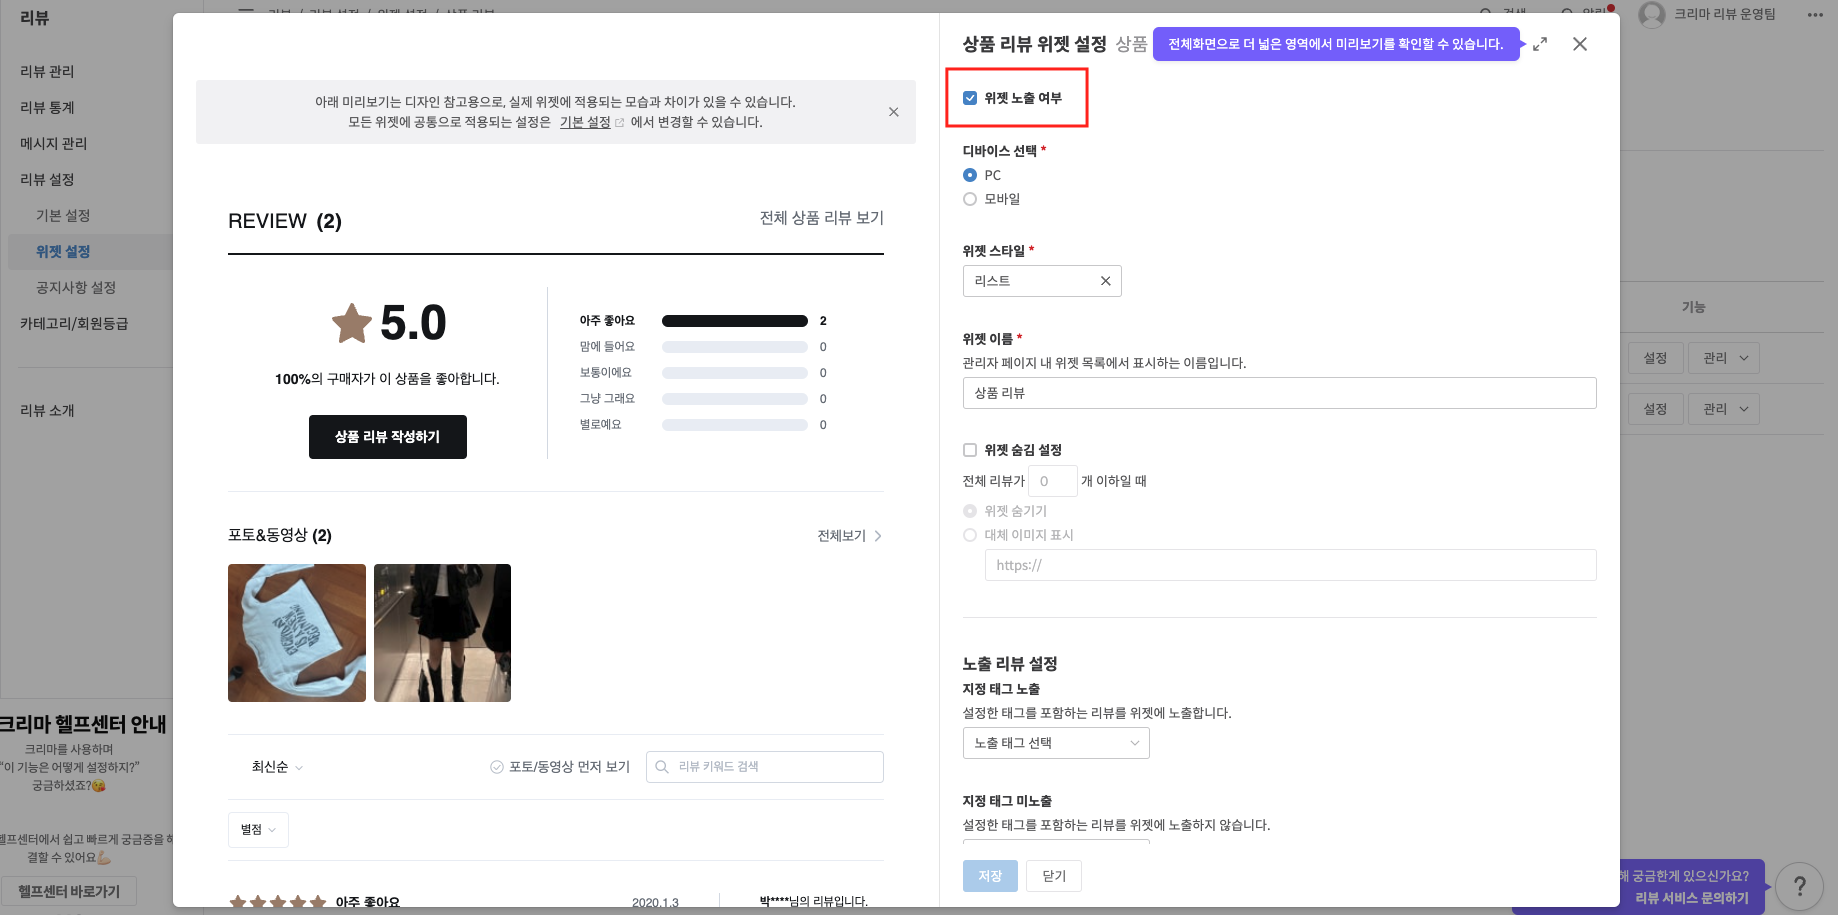
Task: Click the 저장 button to save settings
Action: pos(989,875)
